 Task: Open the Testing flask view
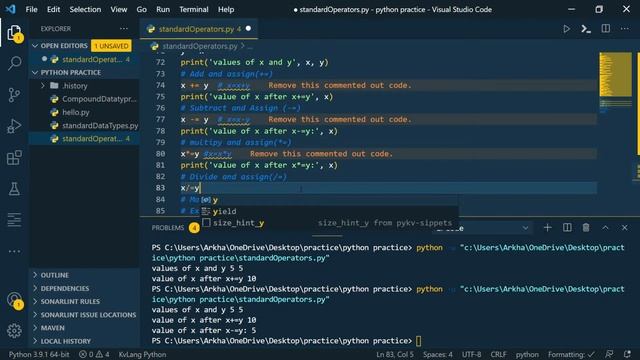pyautogui.click(x=14, y=189)
